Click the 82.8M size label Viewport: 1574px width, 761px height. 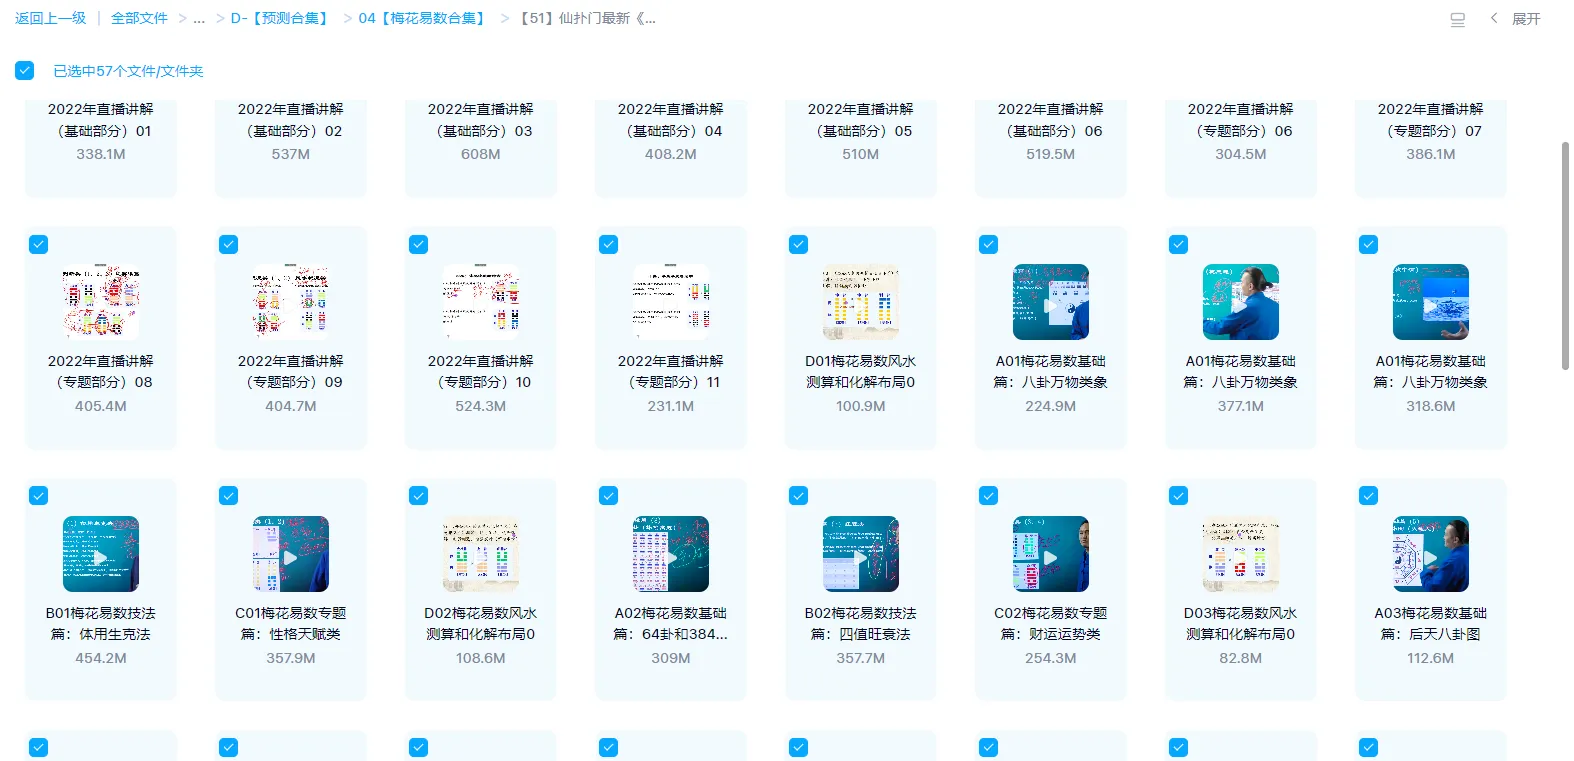(x=1241, y=658)
